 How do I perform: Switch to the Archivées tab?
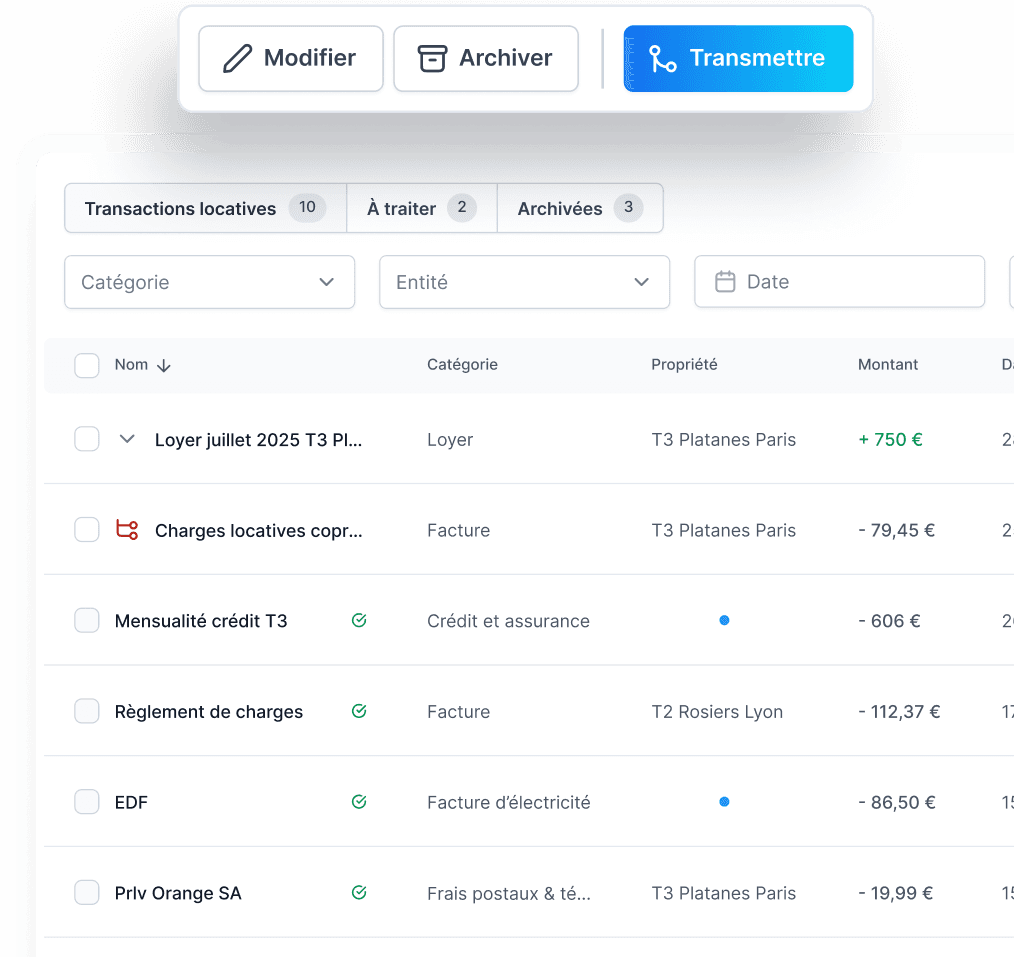[580, 208]
